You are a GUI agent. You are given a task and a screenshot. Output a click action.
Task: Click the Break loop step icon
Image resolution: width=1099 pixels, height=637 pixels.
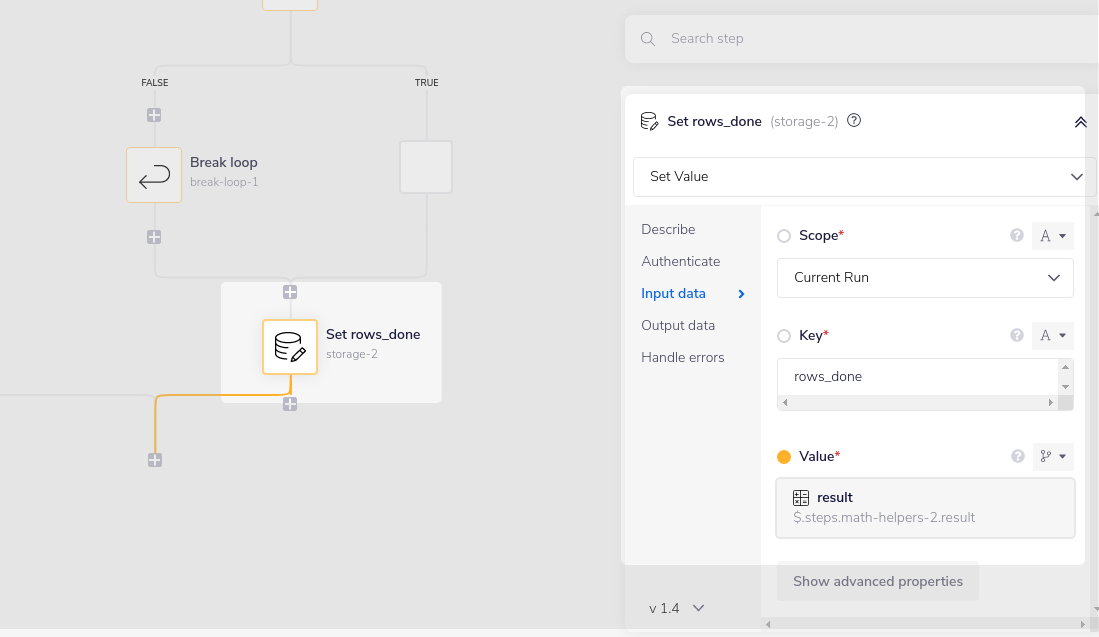[154, 175]
